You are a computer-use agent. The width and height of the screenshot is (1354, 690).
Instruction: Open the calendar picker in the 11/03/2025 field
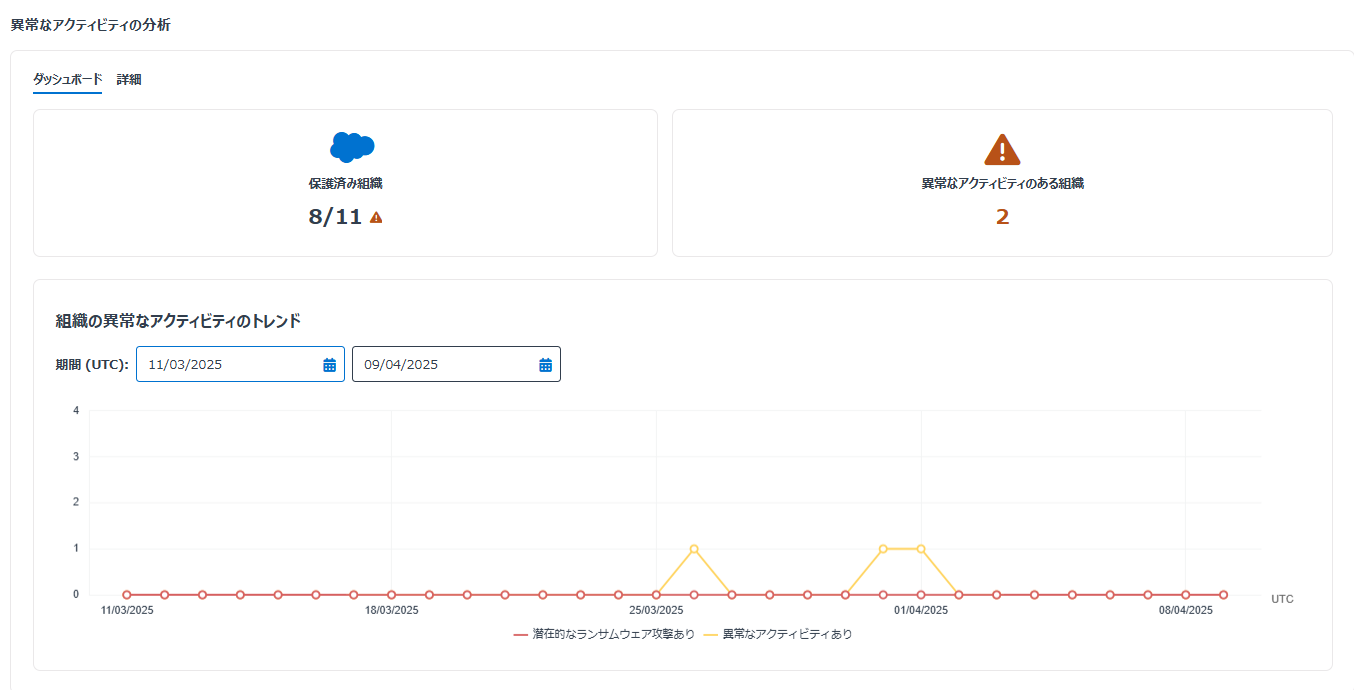[x=329, y=365]
